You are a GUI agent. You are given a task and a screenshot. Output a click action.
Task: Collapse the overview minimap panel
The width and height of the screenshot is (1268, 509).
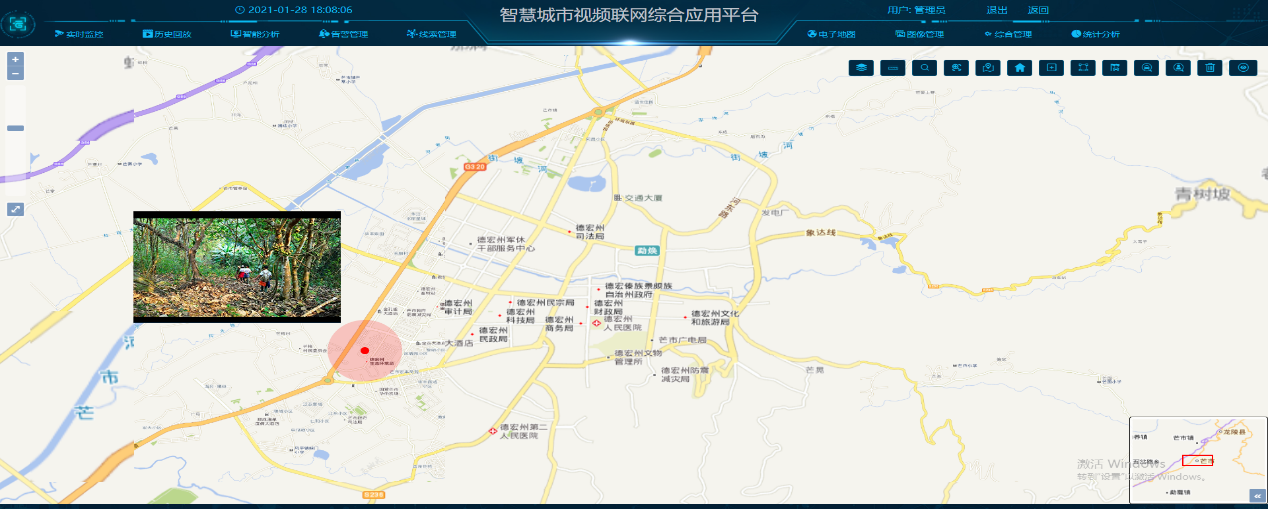[1256, 496]
